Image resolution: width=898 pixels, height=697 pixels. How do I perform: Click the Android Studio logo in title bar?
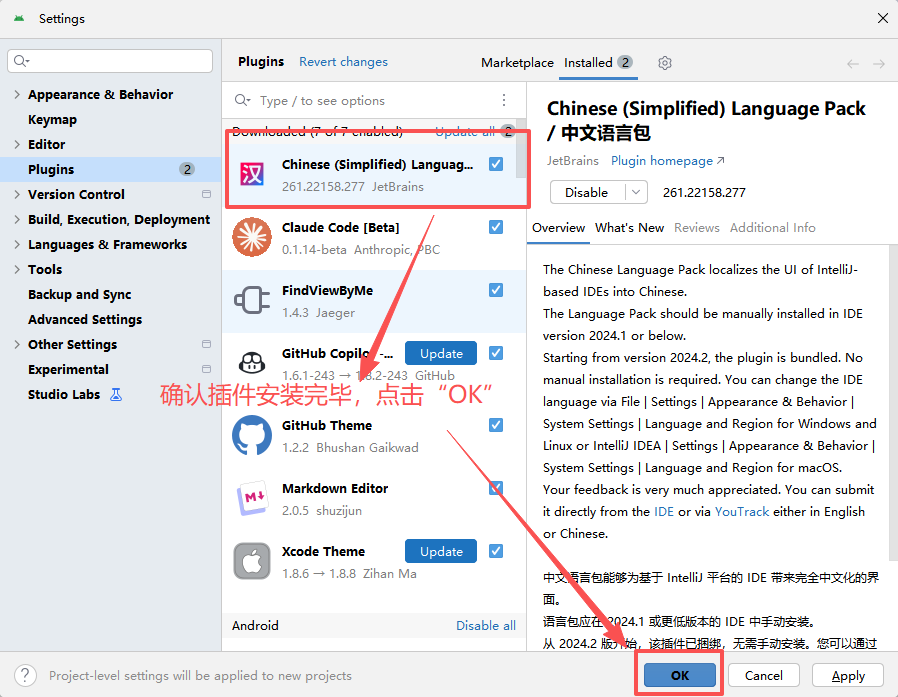(x=19, y=18)
